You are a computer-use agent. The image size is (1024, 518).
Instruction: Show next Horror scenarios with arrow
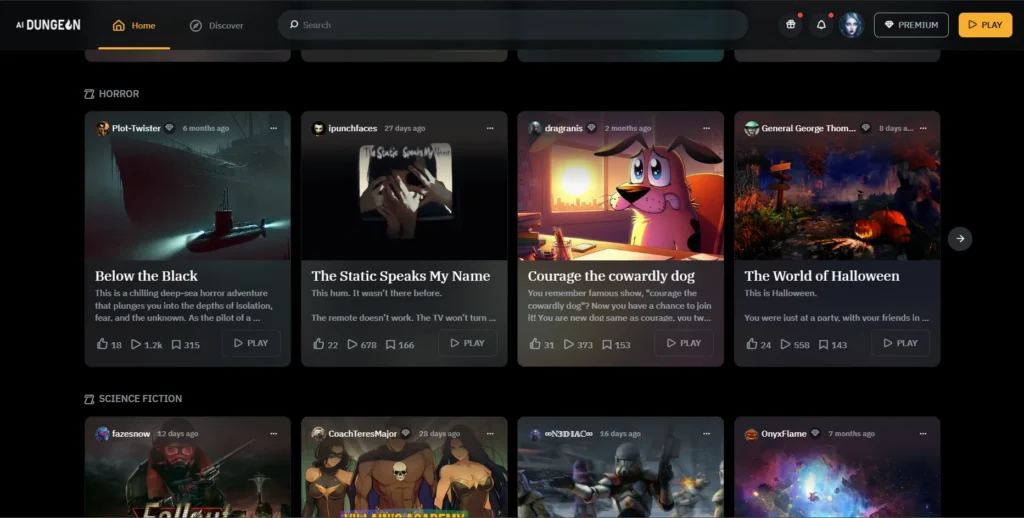(x=960, y=238)
